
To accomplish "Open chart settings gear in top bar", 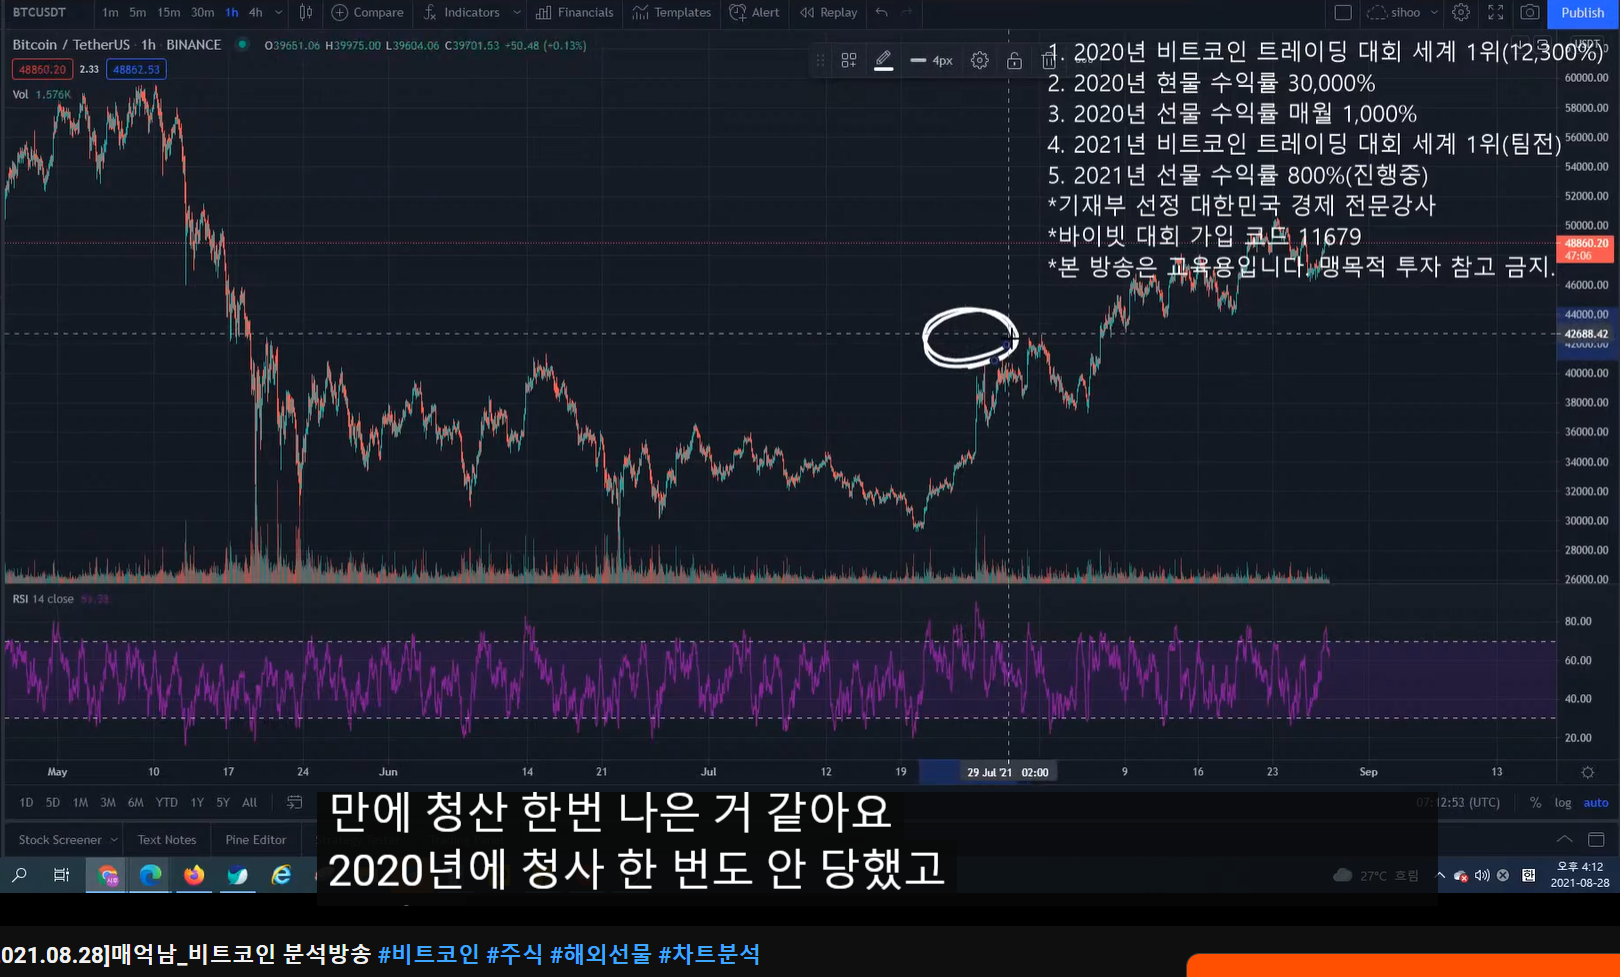I will click(x=1461, y=13).
